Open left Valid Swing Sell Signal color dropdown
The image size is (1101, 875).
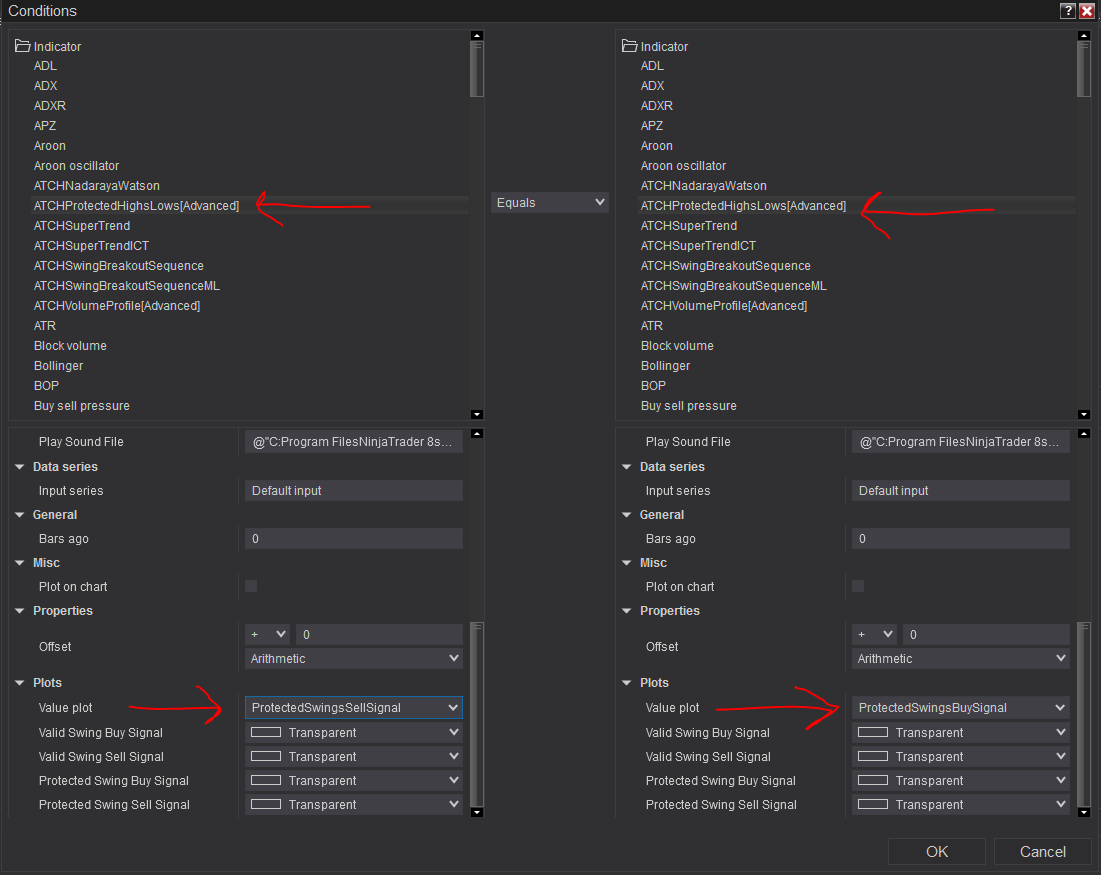click(354, 756)
